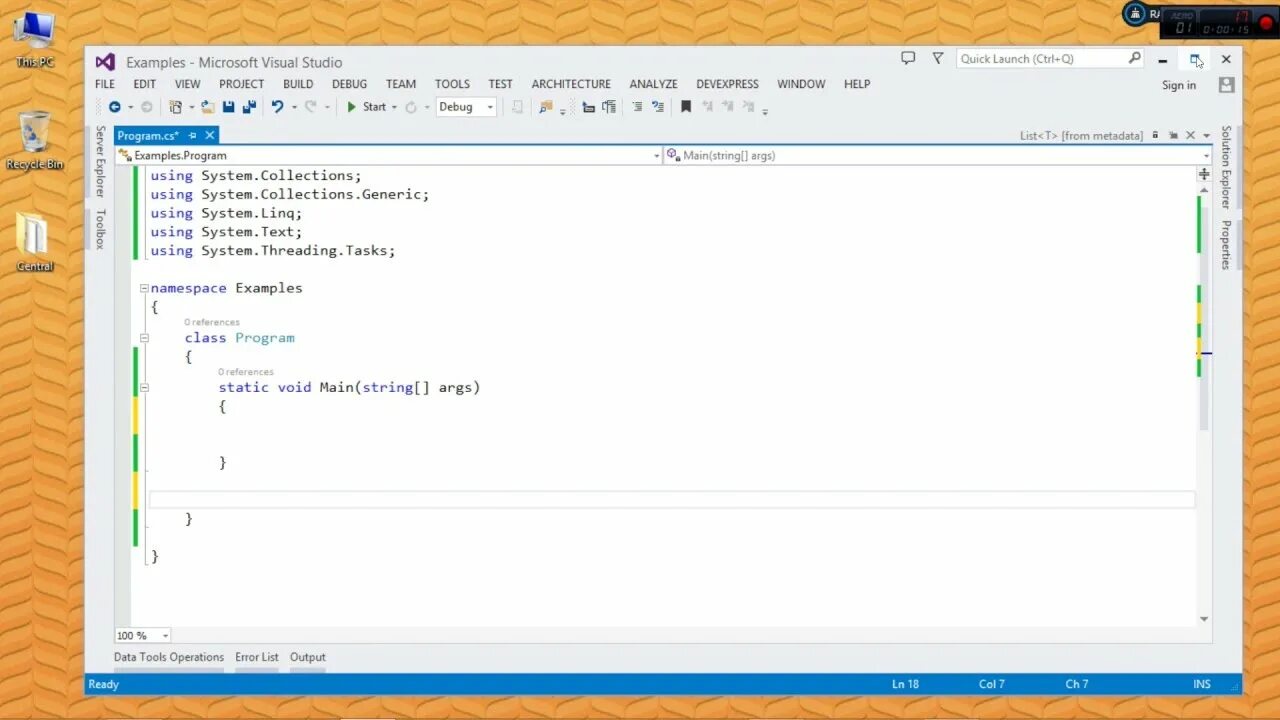Click the decrease indent toolbar icon
The width and height of the screenshot is (1280, 720).
588,107
